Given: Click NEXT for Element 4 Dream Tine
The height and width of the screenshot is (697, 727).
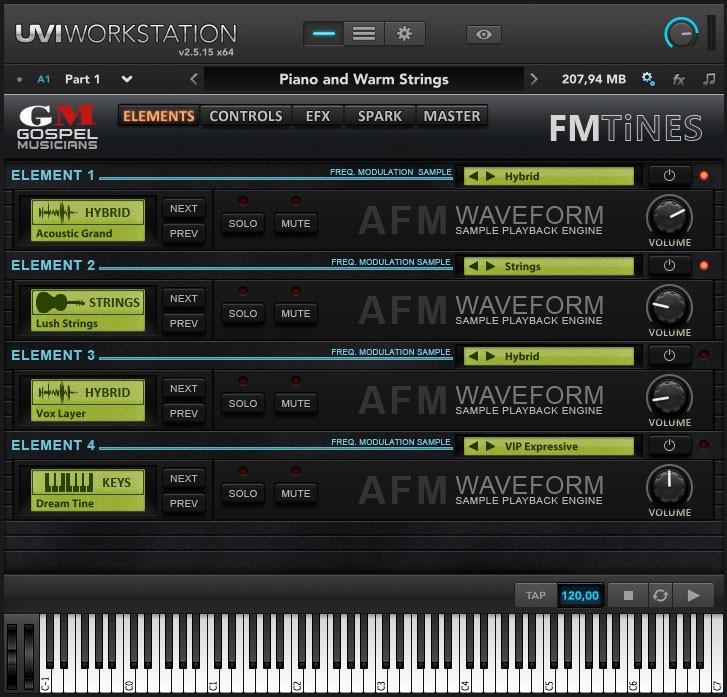Looking at the screenshot, I should 184,479.
